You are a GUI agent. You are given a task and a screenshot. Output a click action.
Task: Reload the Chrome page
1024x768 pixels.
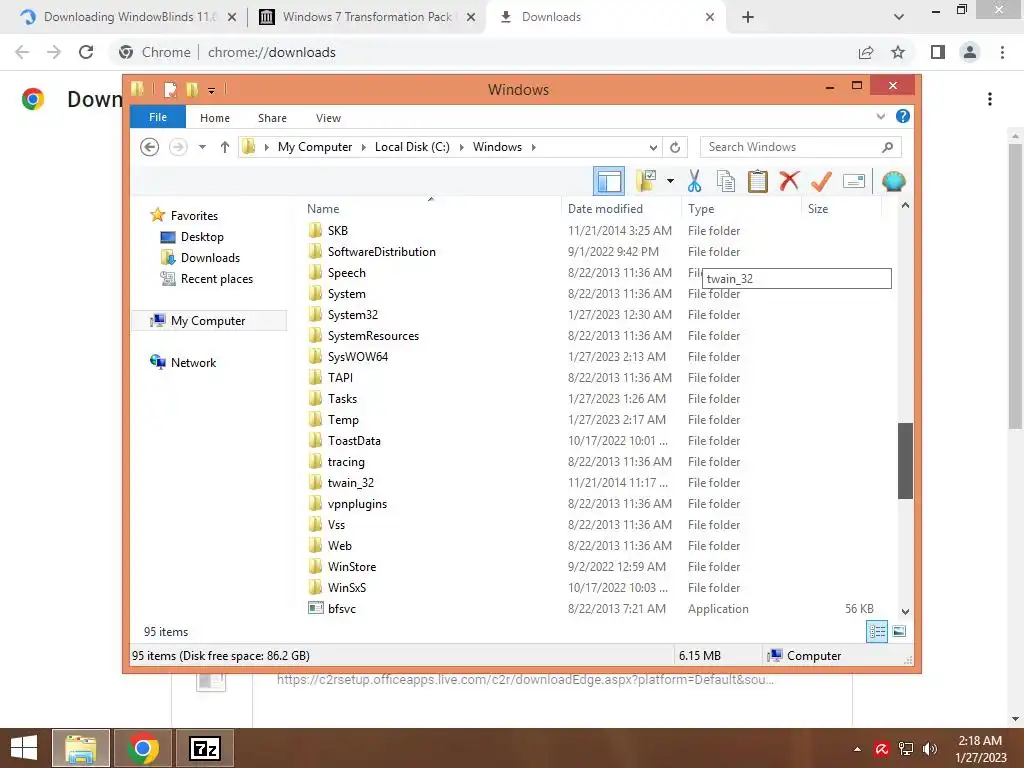click(86, 52)
